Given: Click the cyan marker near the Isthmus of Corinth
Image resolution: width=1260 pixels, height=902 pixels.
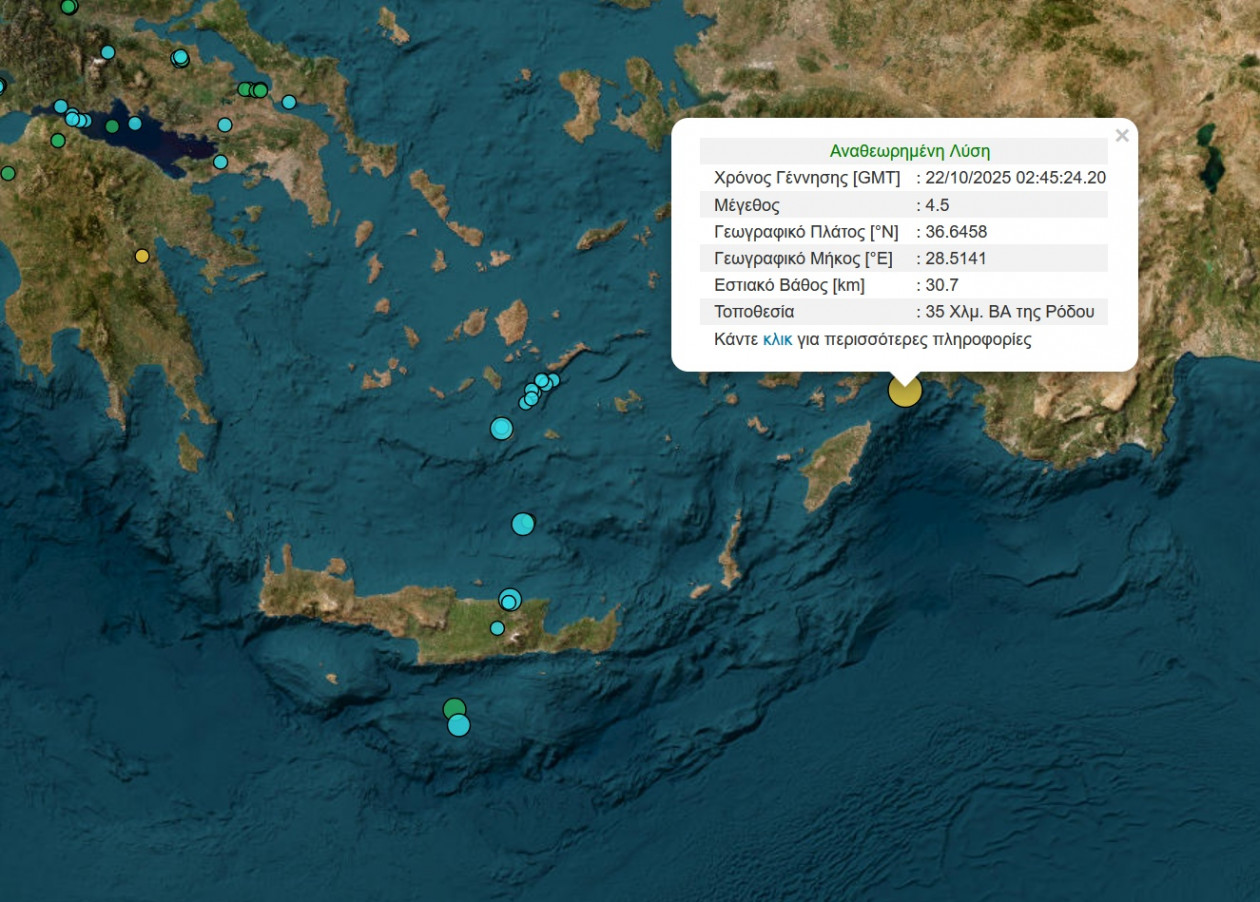Looking at the screenshot, I should point(220,161).
